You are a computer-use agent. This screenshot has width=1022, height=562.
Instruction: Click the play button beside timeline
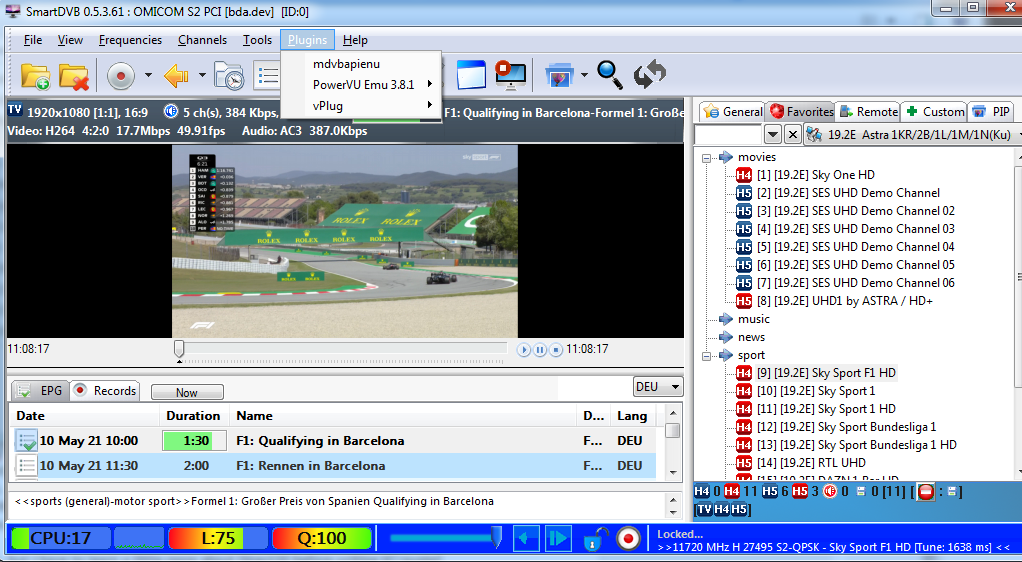(524, 350)
